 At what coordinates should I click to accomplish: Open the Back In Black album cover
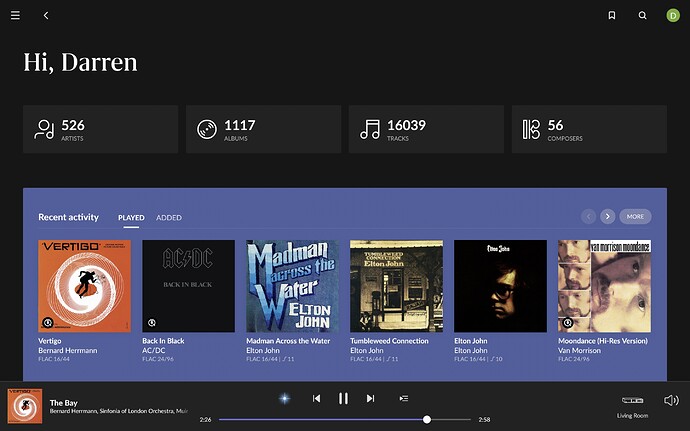tap(188, 286)
